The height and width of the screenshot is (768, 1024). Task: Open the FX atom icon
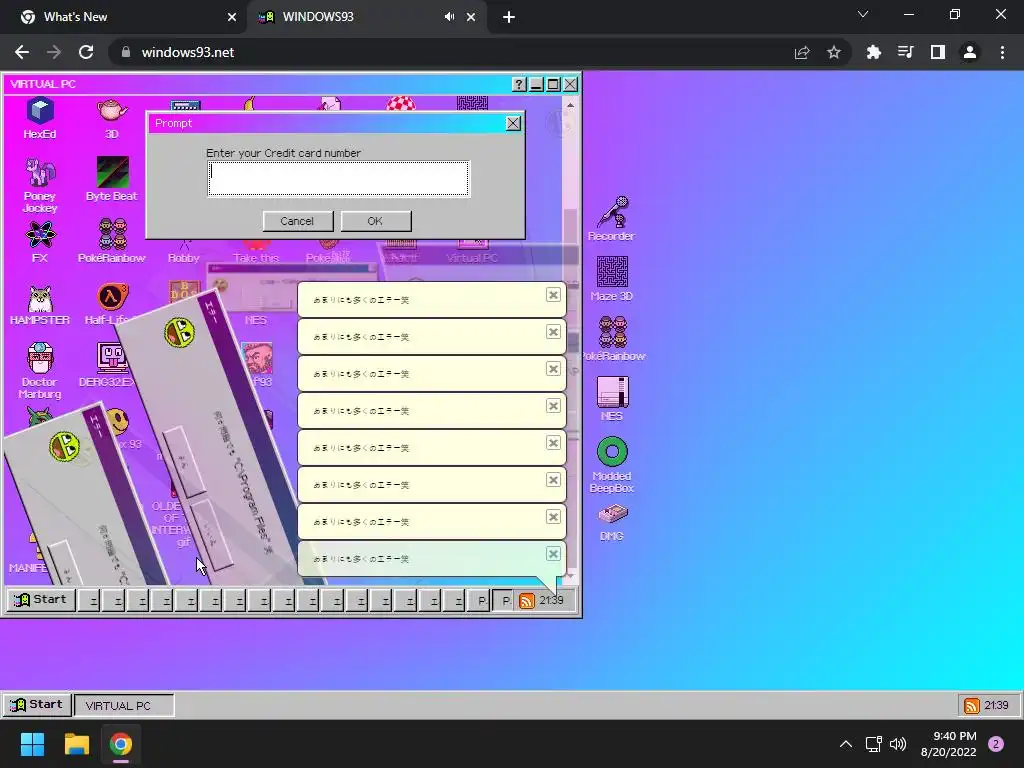40,242
